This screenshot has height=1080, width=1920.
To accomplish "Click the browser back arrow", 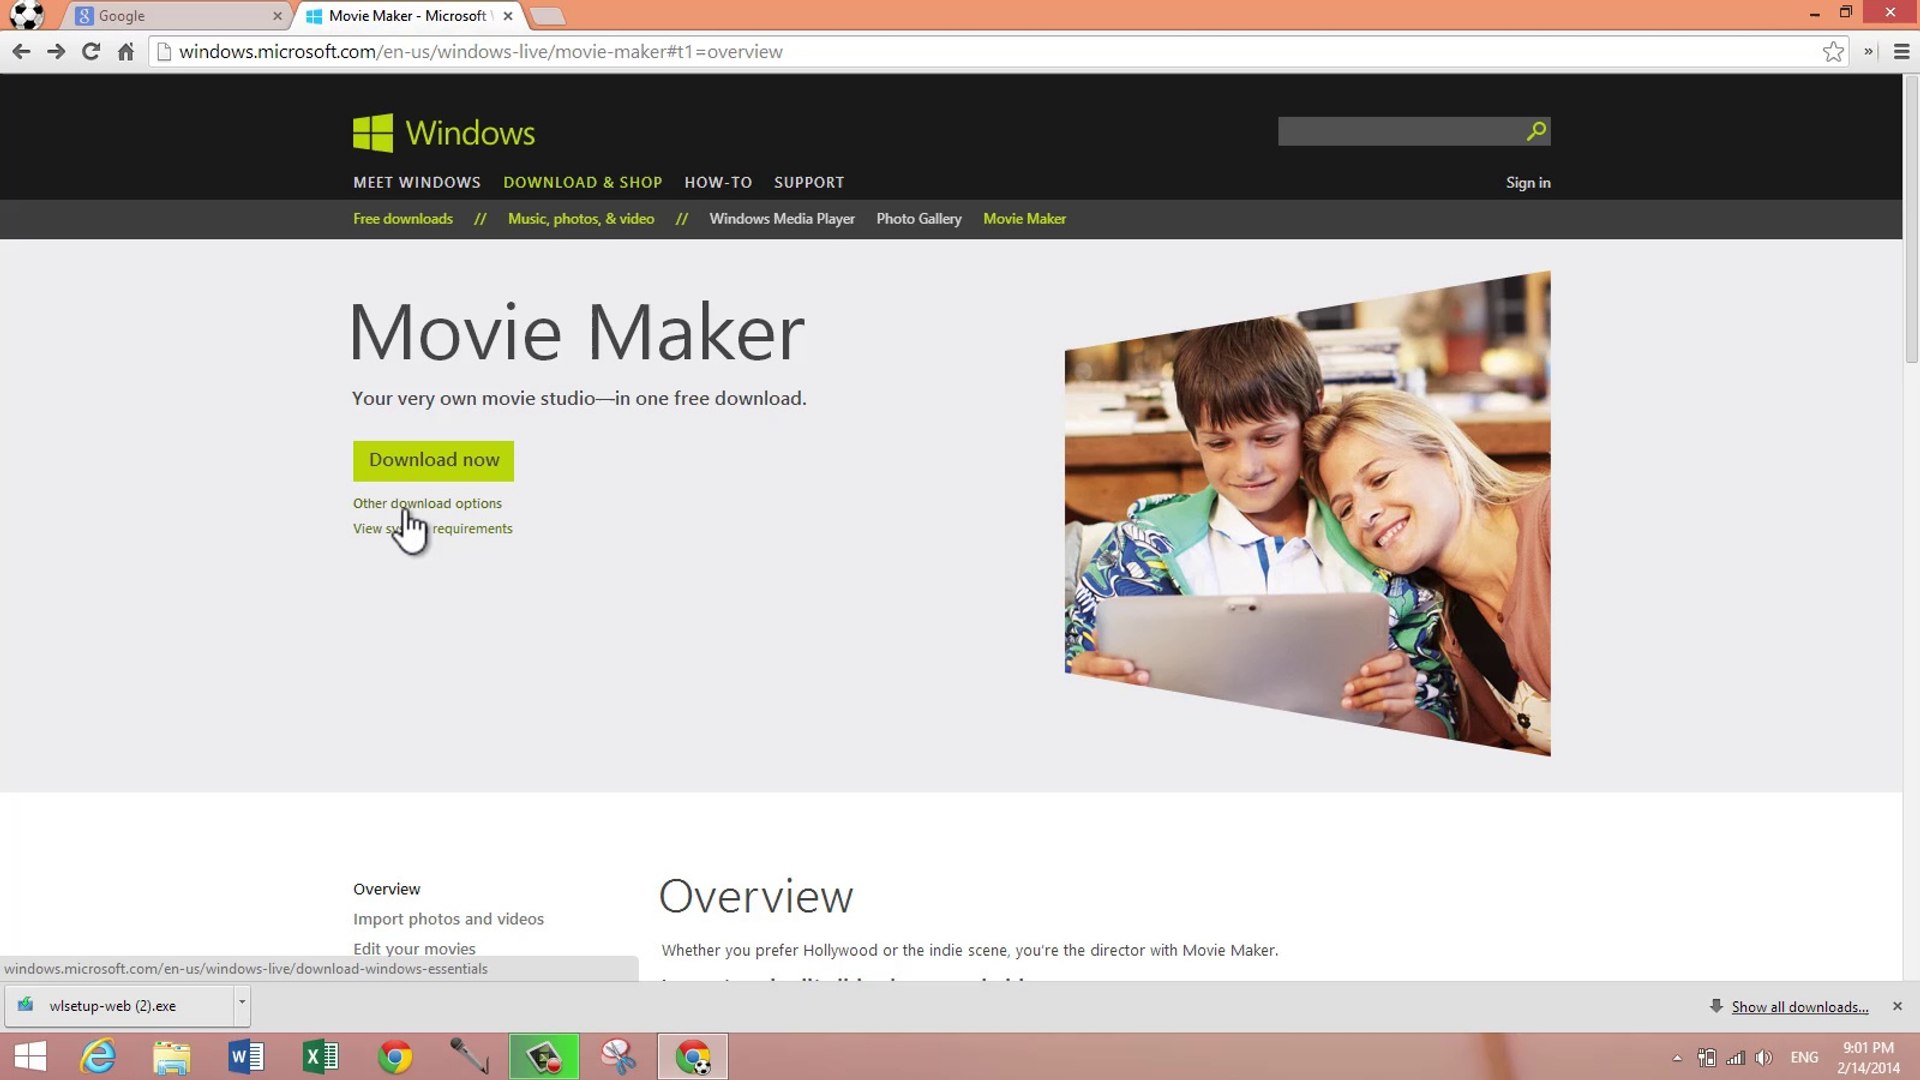I will coord(21,52).
